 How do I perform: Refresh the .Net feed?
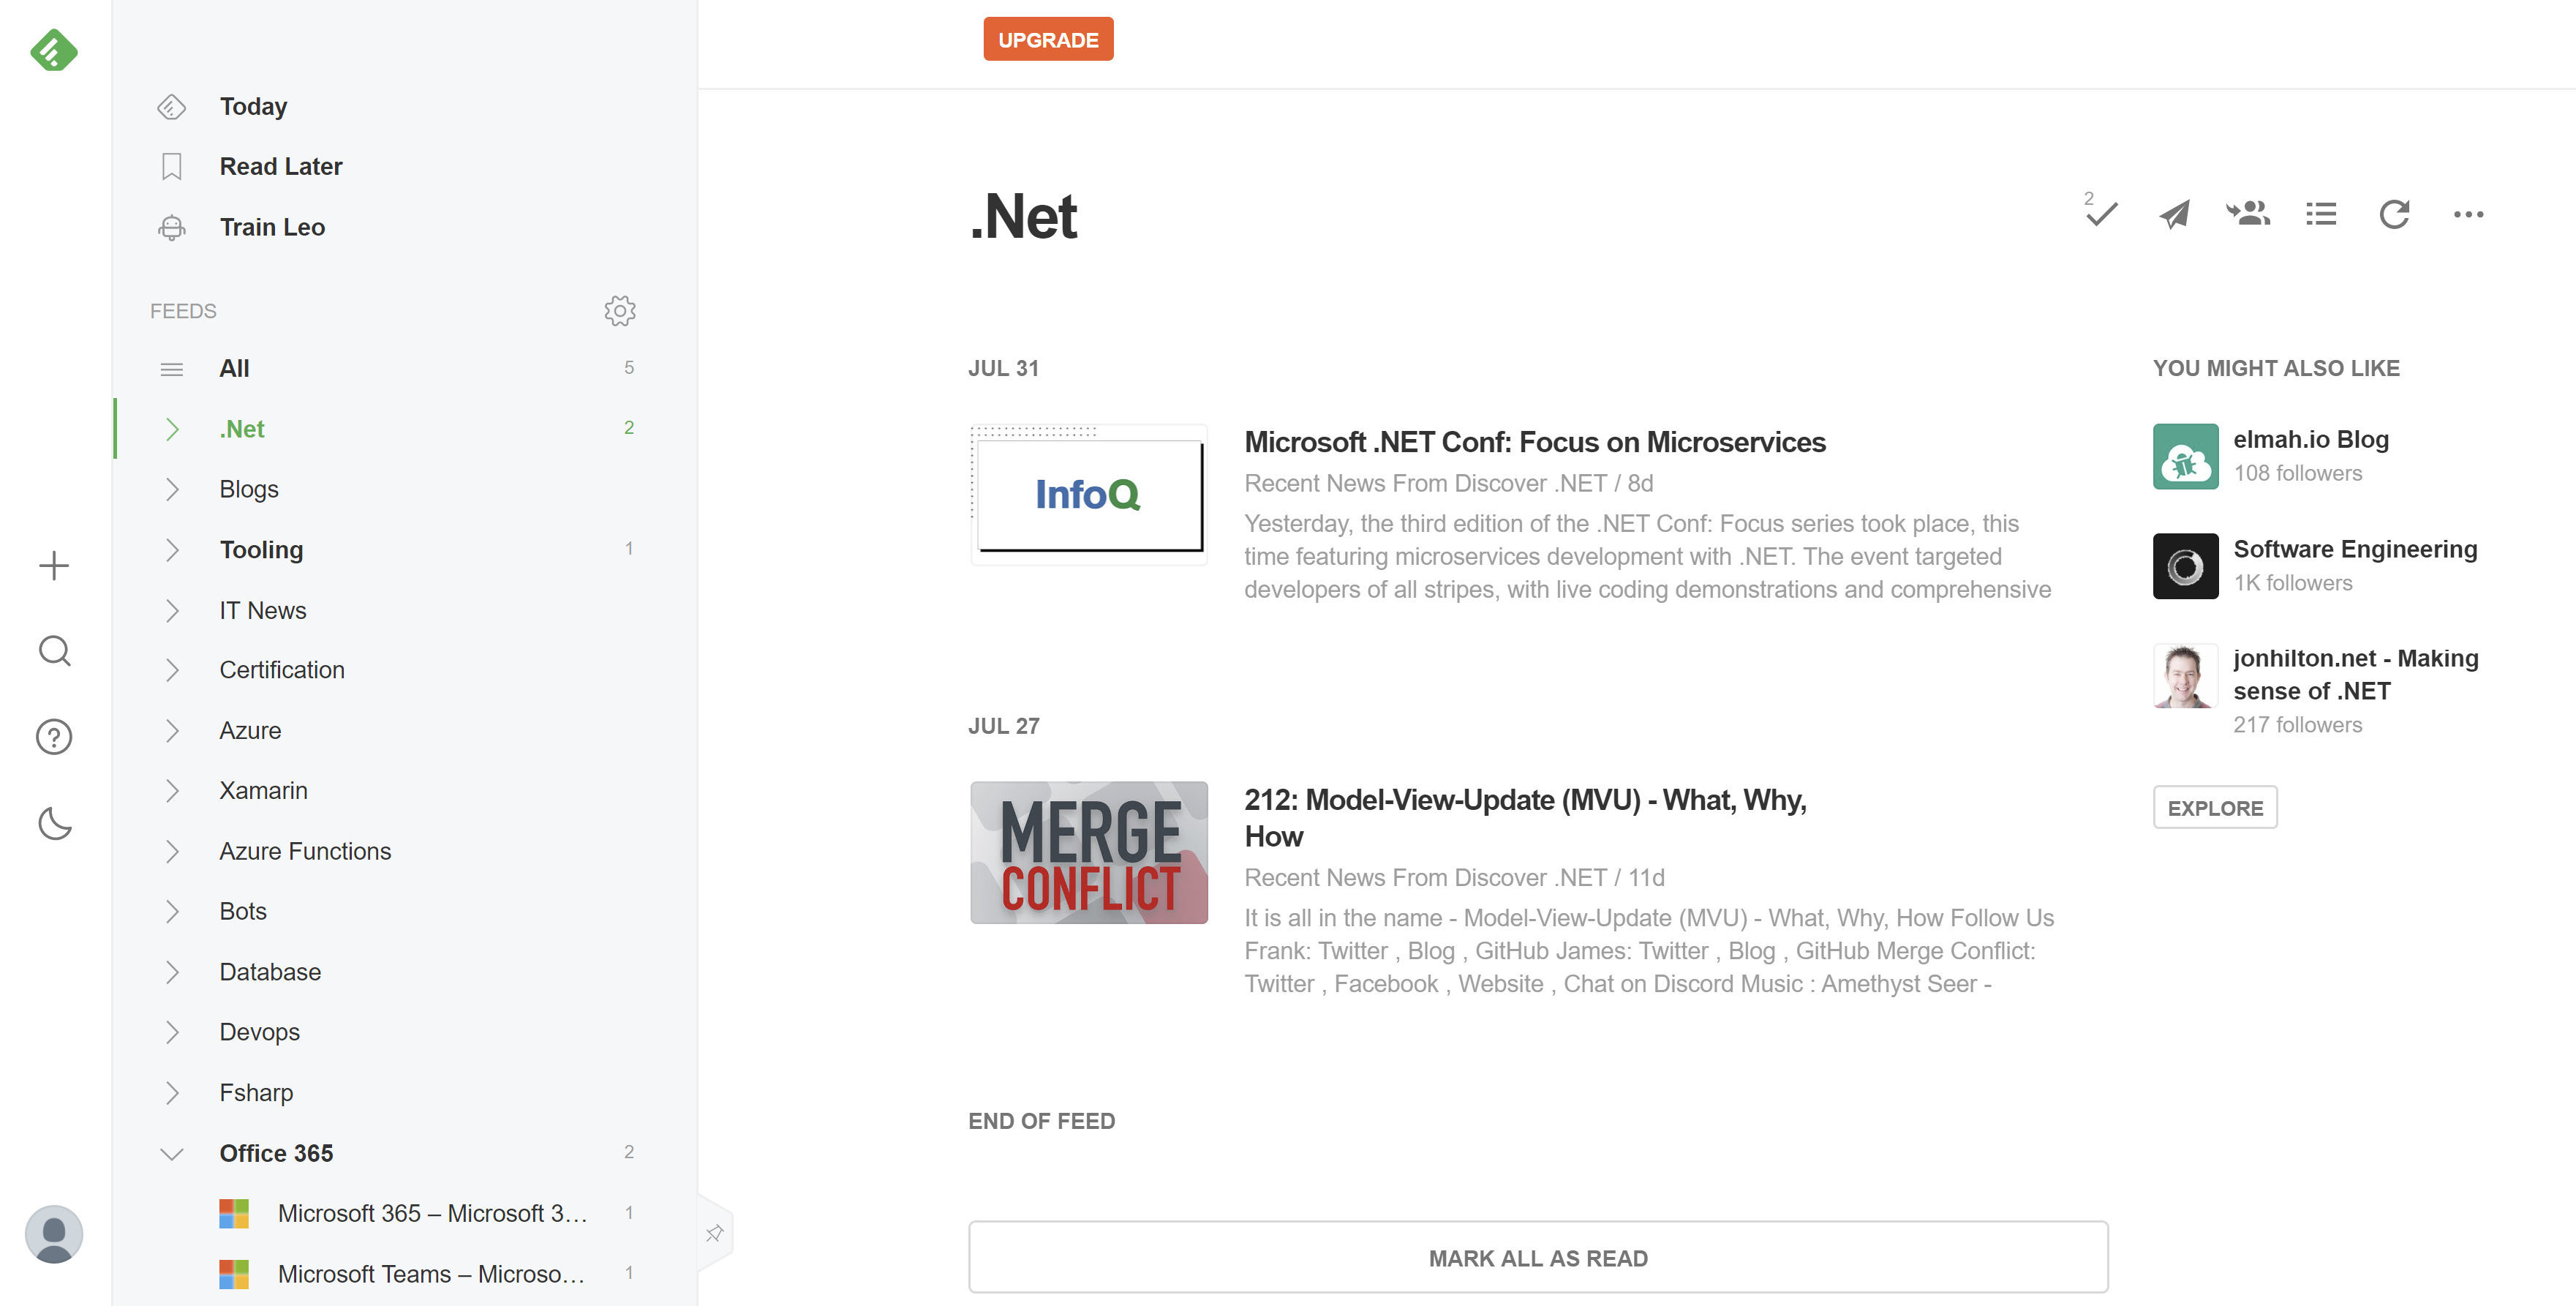click(x=2395, y=214)
